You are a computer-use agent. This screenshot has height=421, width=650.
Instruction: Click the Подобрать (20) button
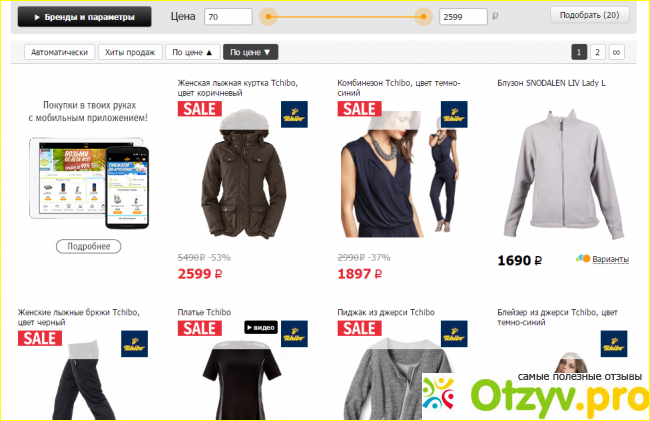pos(589,15)
